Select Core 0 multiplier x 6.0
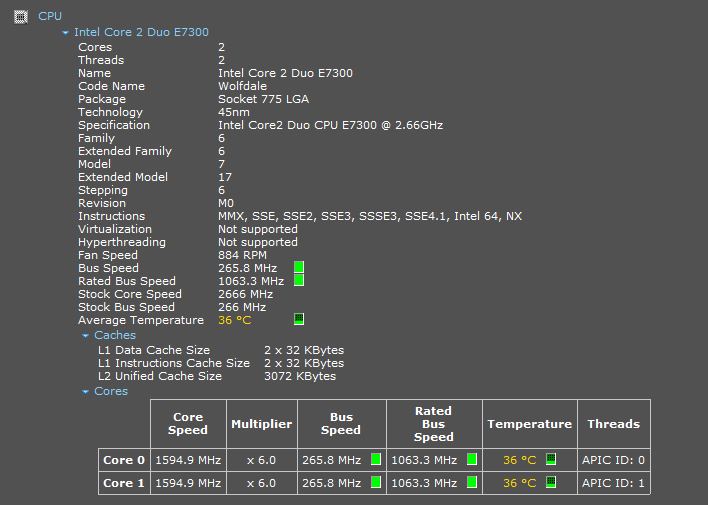The height and width of the screenshot is (505, 708). tap(262, 460)
